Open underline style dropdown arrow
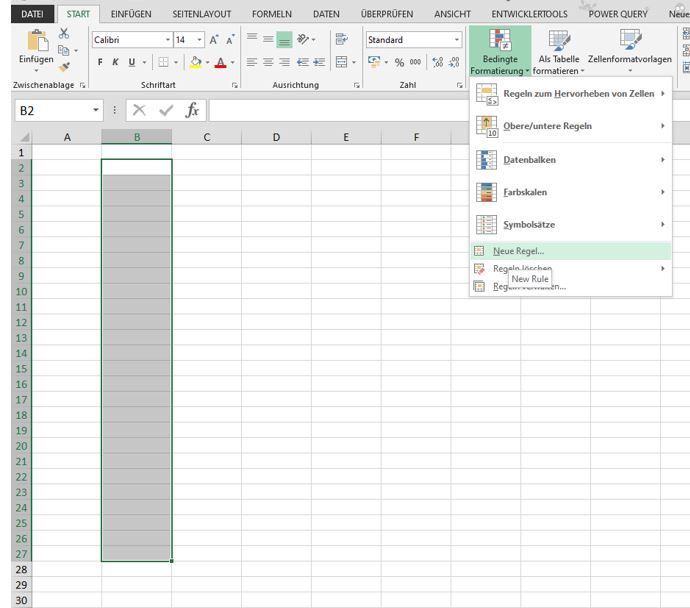The image size is (690, 608). point(144,62)
